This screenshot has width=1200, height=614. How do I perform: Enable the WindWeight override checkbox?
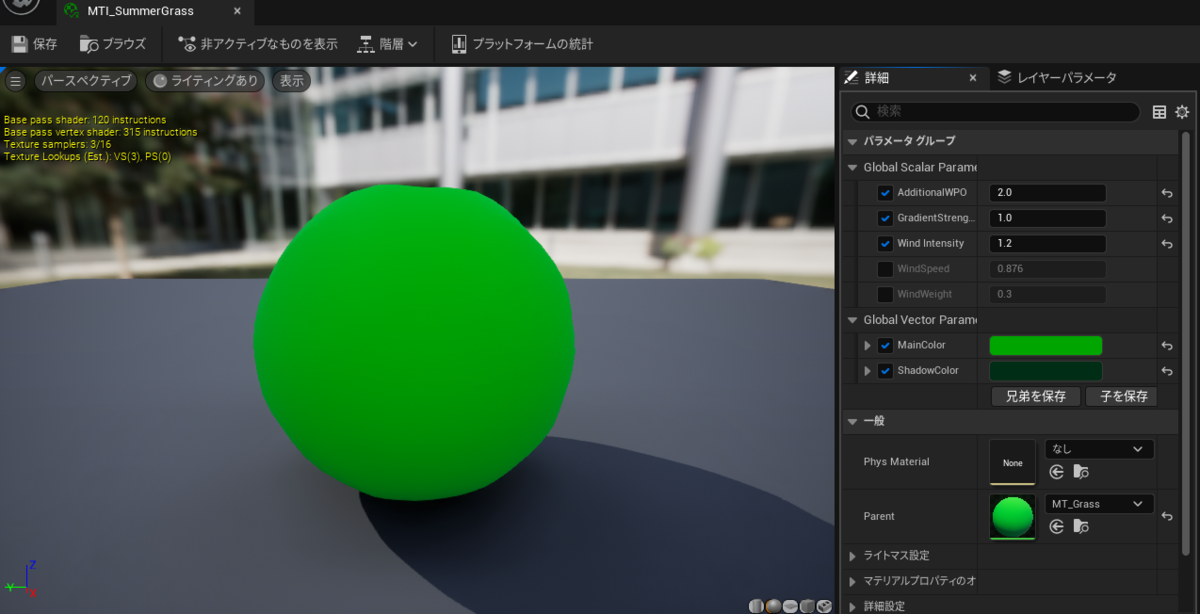click(x=885, y=294)
